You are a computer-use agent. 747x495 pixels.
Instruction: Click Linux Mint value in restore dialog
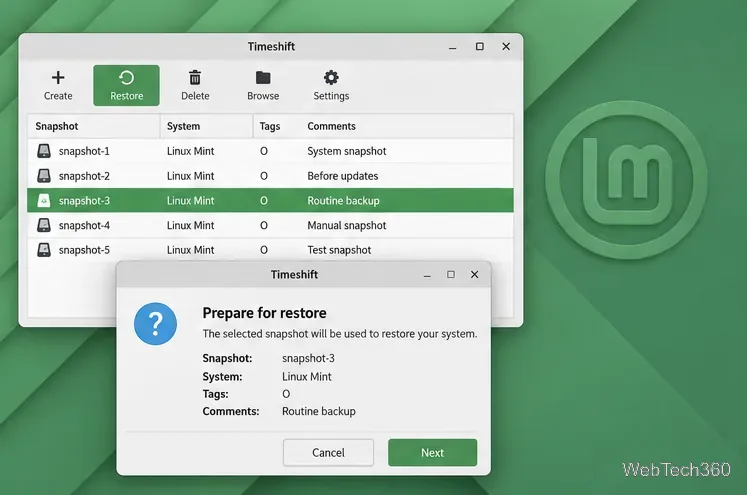click(306, 376)
